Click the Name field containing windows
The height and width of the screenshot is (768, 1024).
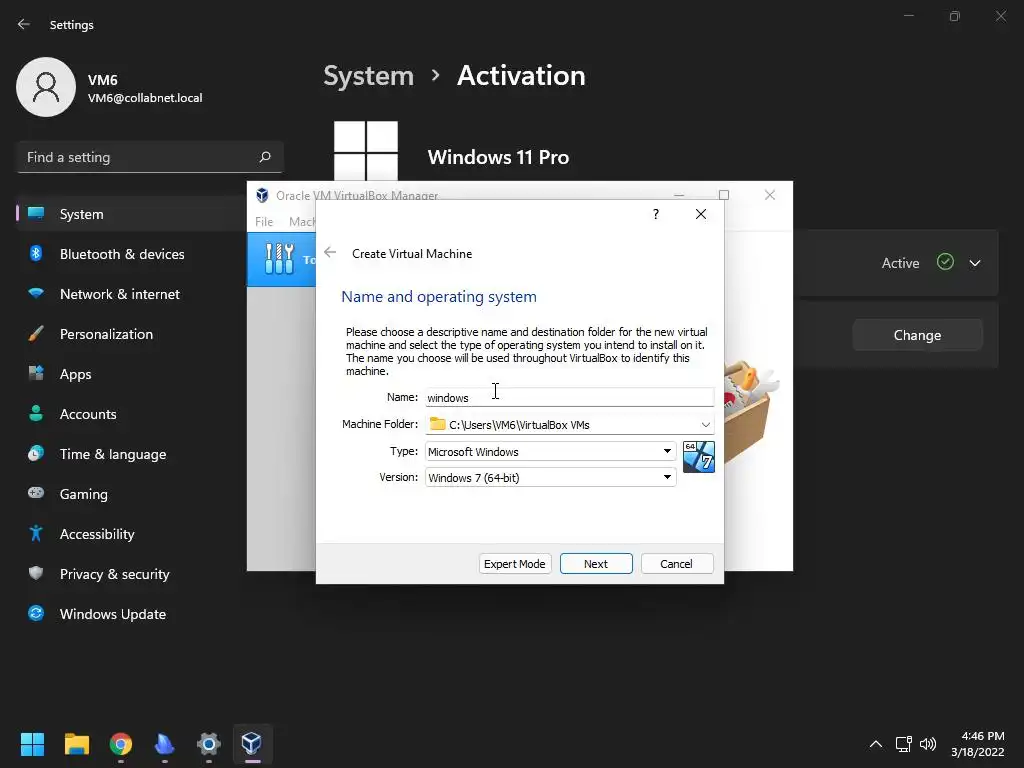(x=569, y=397)
